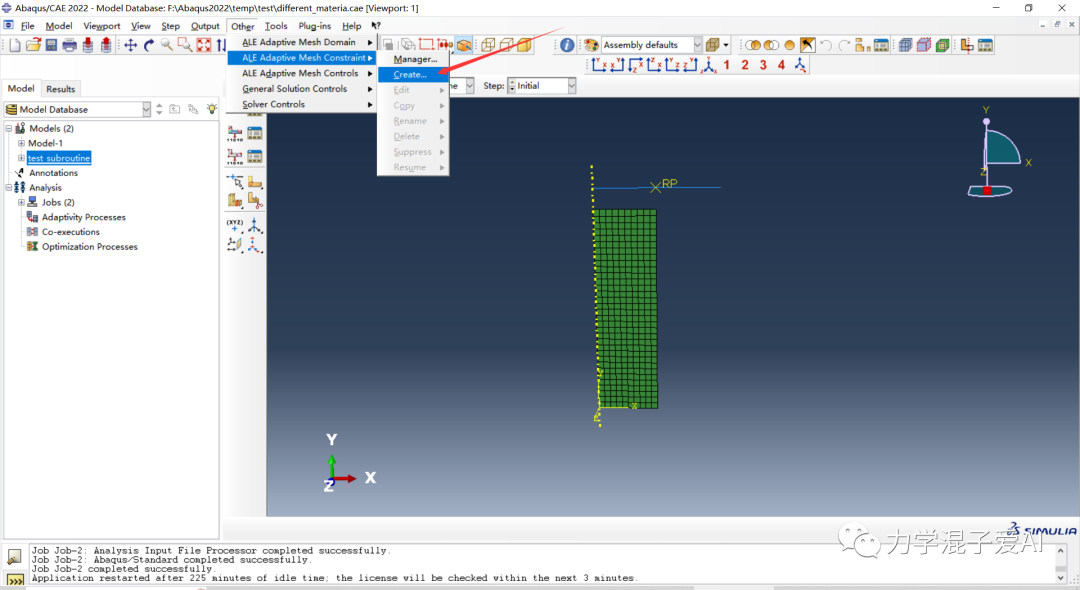Screen dimensions: 1080x590
Task: Switch to the Results tab
Action: tap(61, 89)
